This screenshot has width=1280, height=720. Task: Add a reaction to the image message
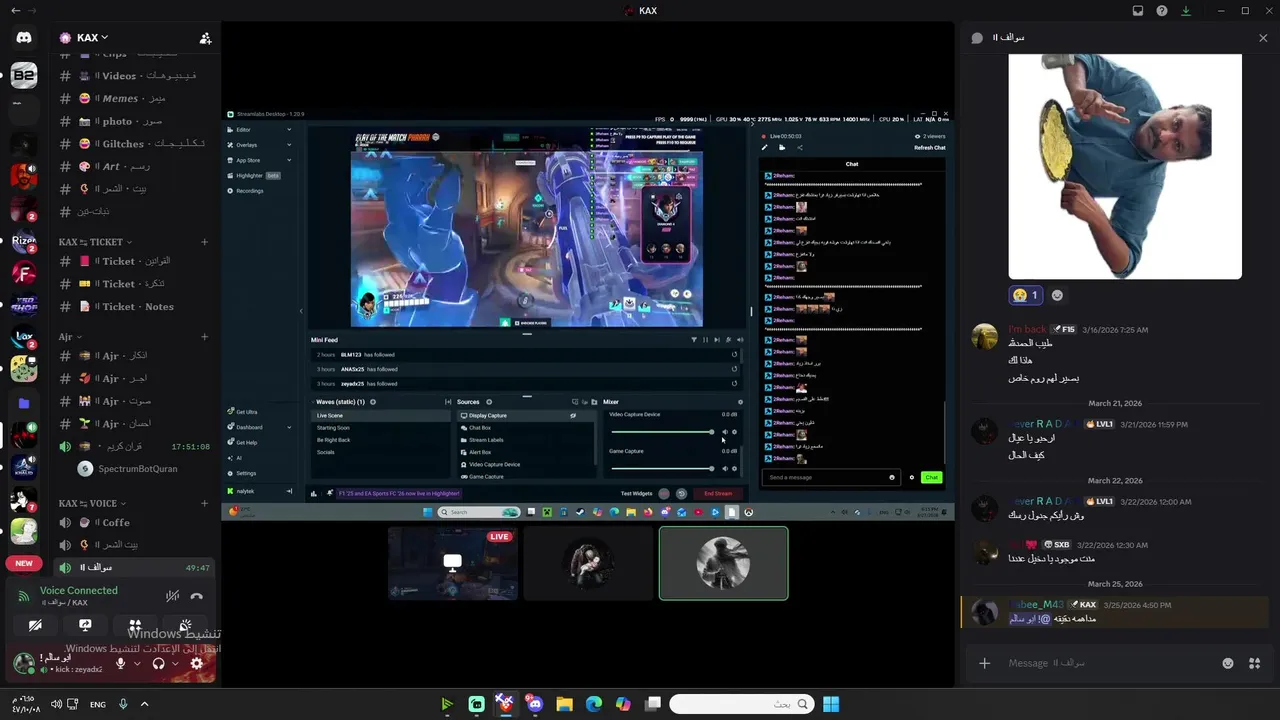tap(1057, 295)
